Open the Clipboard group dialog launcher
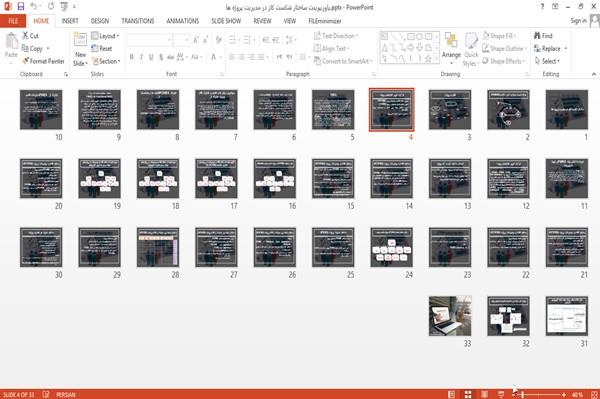The height and width of the screenshot is (399, 600). pyautogui.click(x=65, y=74)
